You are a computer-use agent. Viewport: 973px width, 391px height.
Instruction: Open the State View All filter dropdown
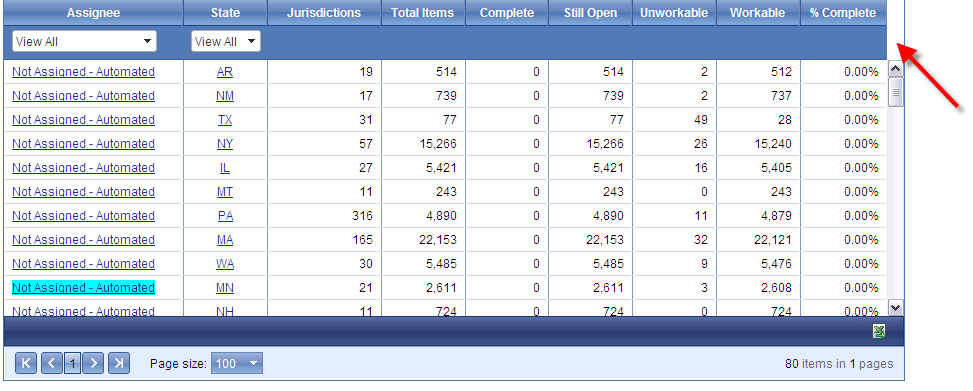pyautogui.click(x=225, y=42)
